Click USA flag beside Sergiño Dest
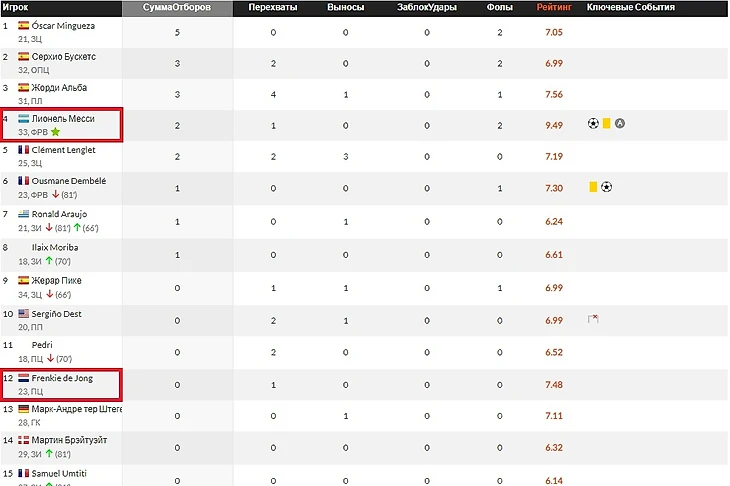Viewport: 730px width, 486px height. click(24, 314)
